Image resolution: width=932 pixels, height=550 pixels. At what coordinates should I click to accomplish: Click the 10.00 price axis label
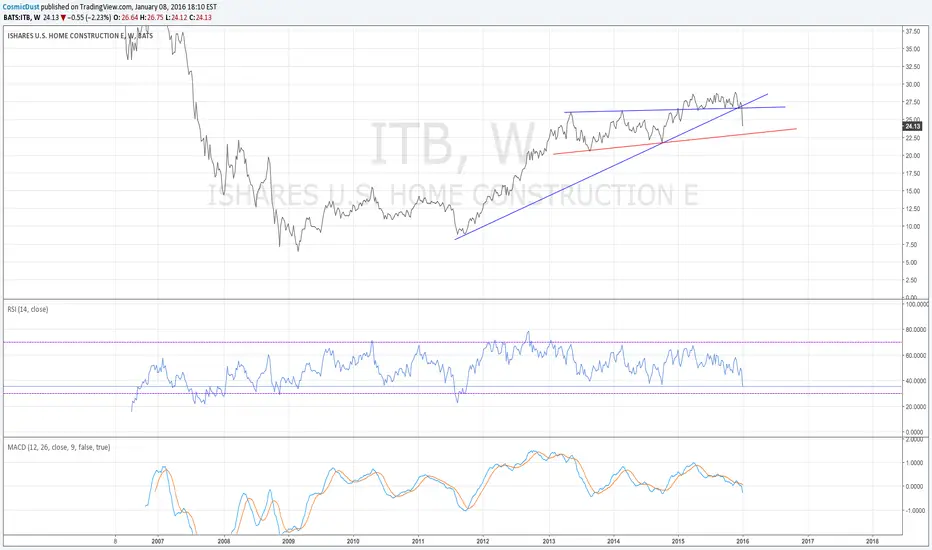point(912,227)
